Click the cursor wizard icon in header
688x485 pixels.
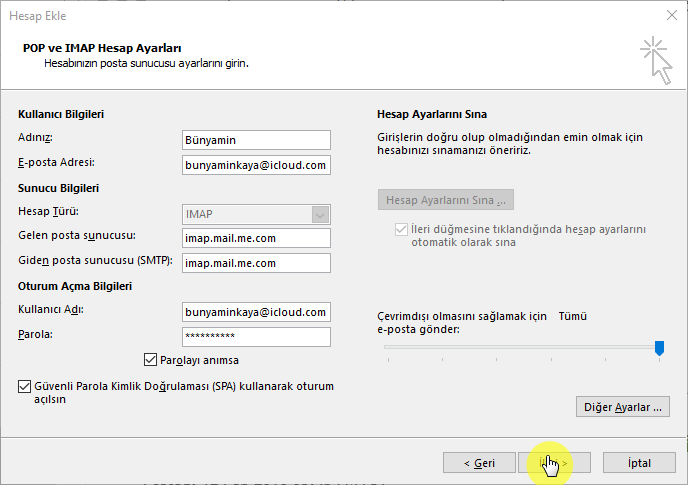656,60
